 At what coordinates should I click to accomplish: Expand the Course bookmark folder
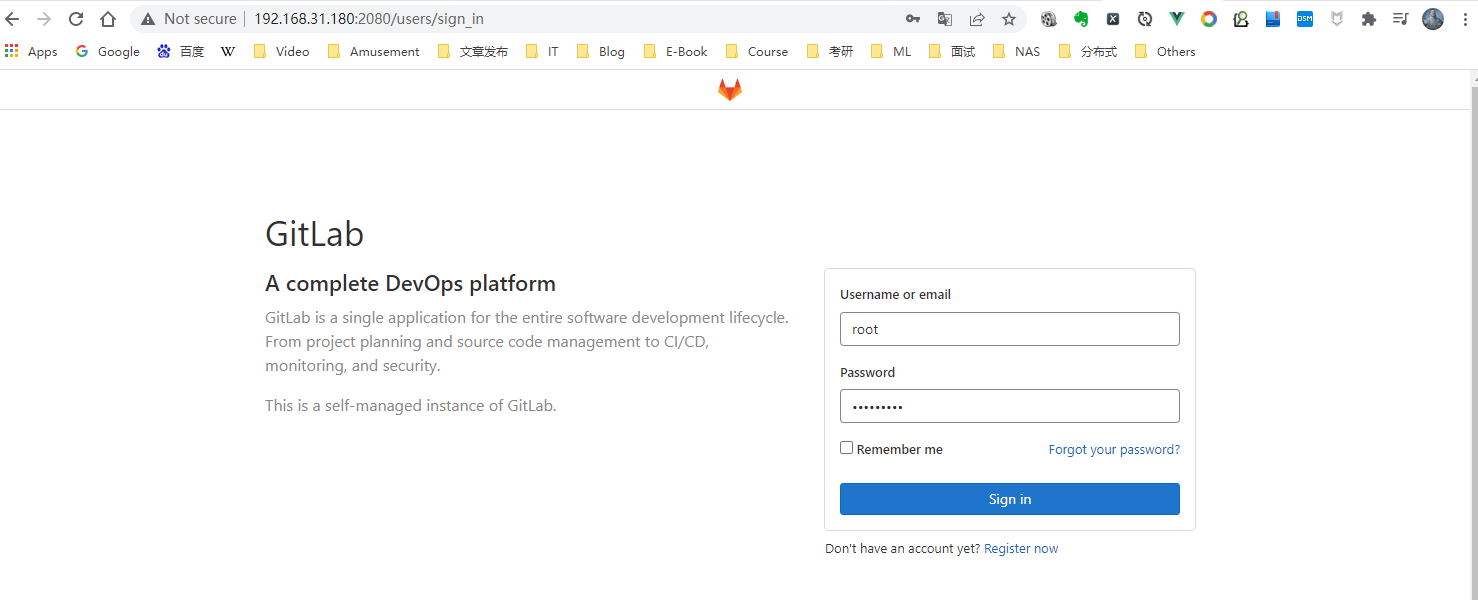pos(756,51)
